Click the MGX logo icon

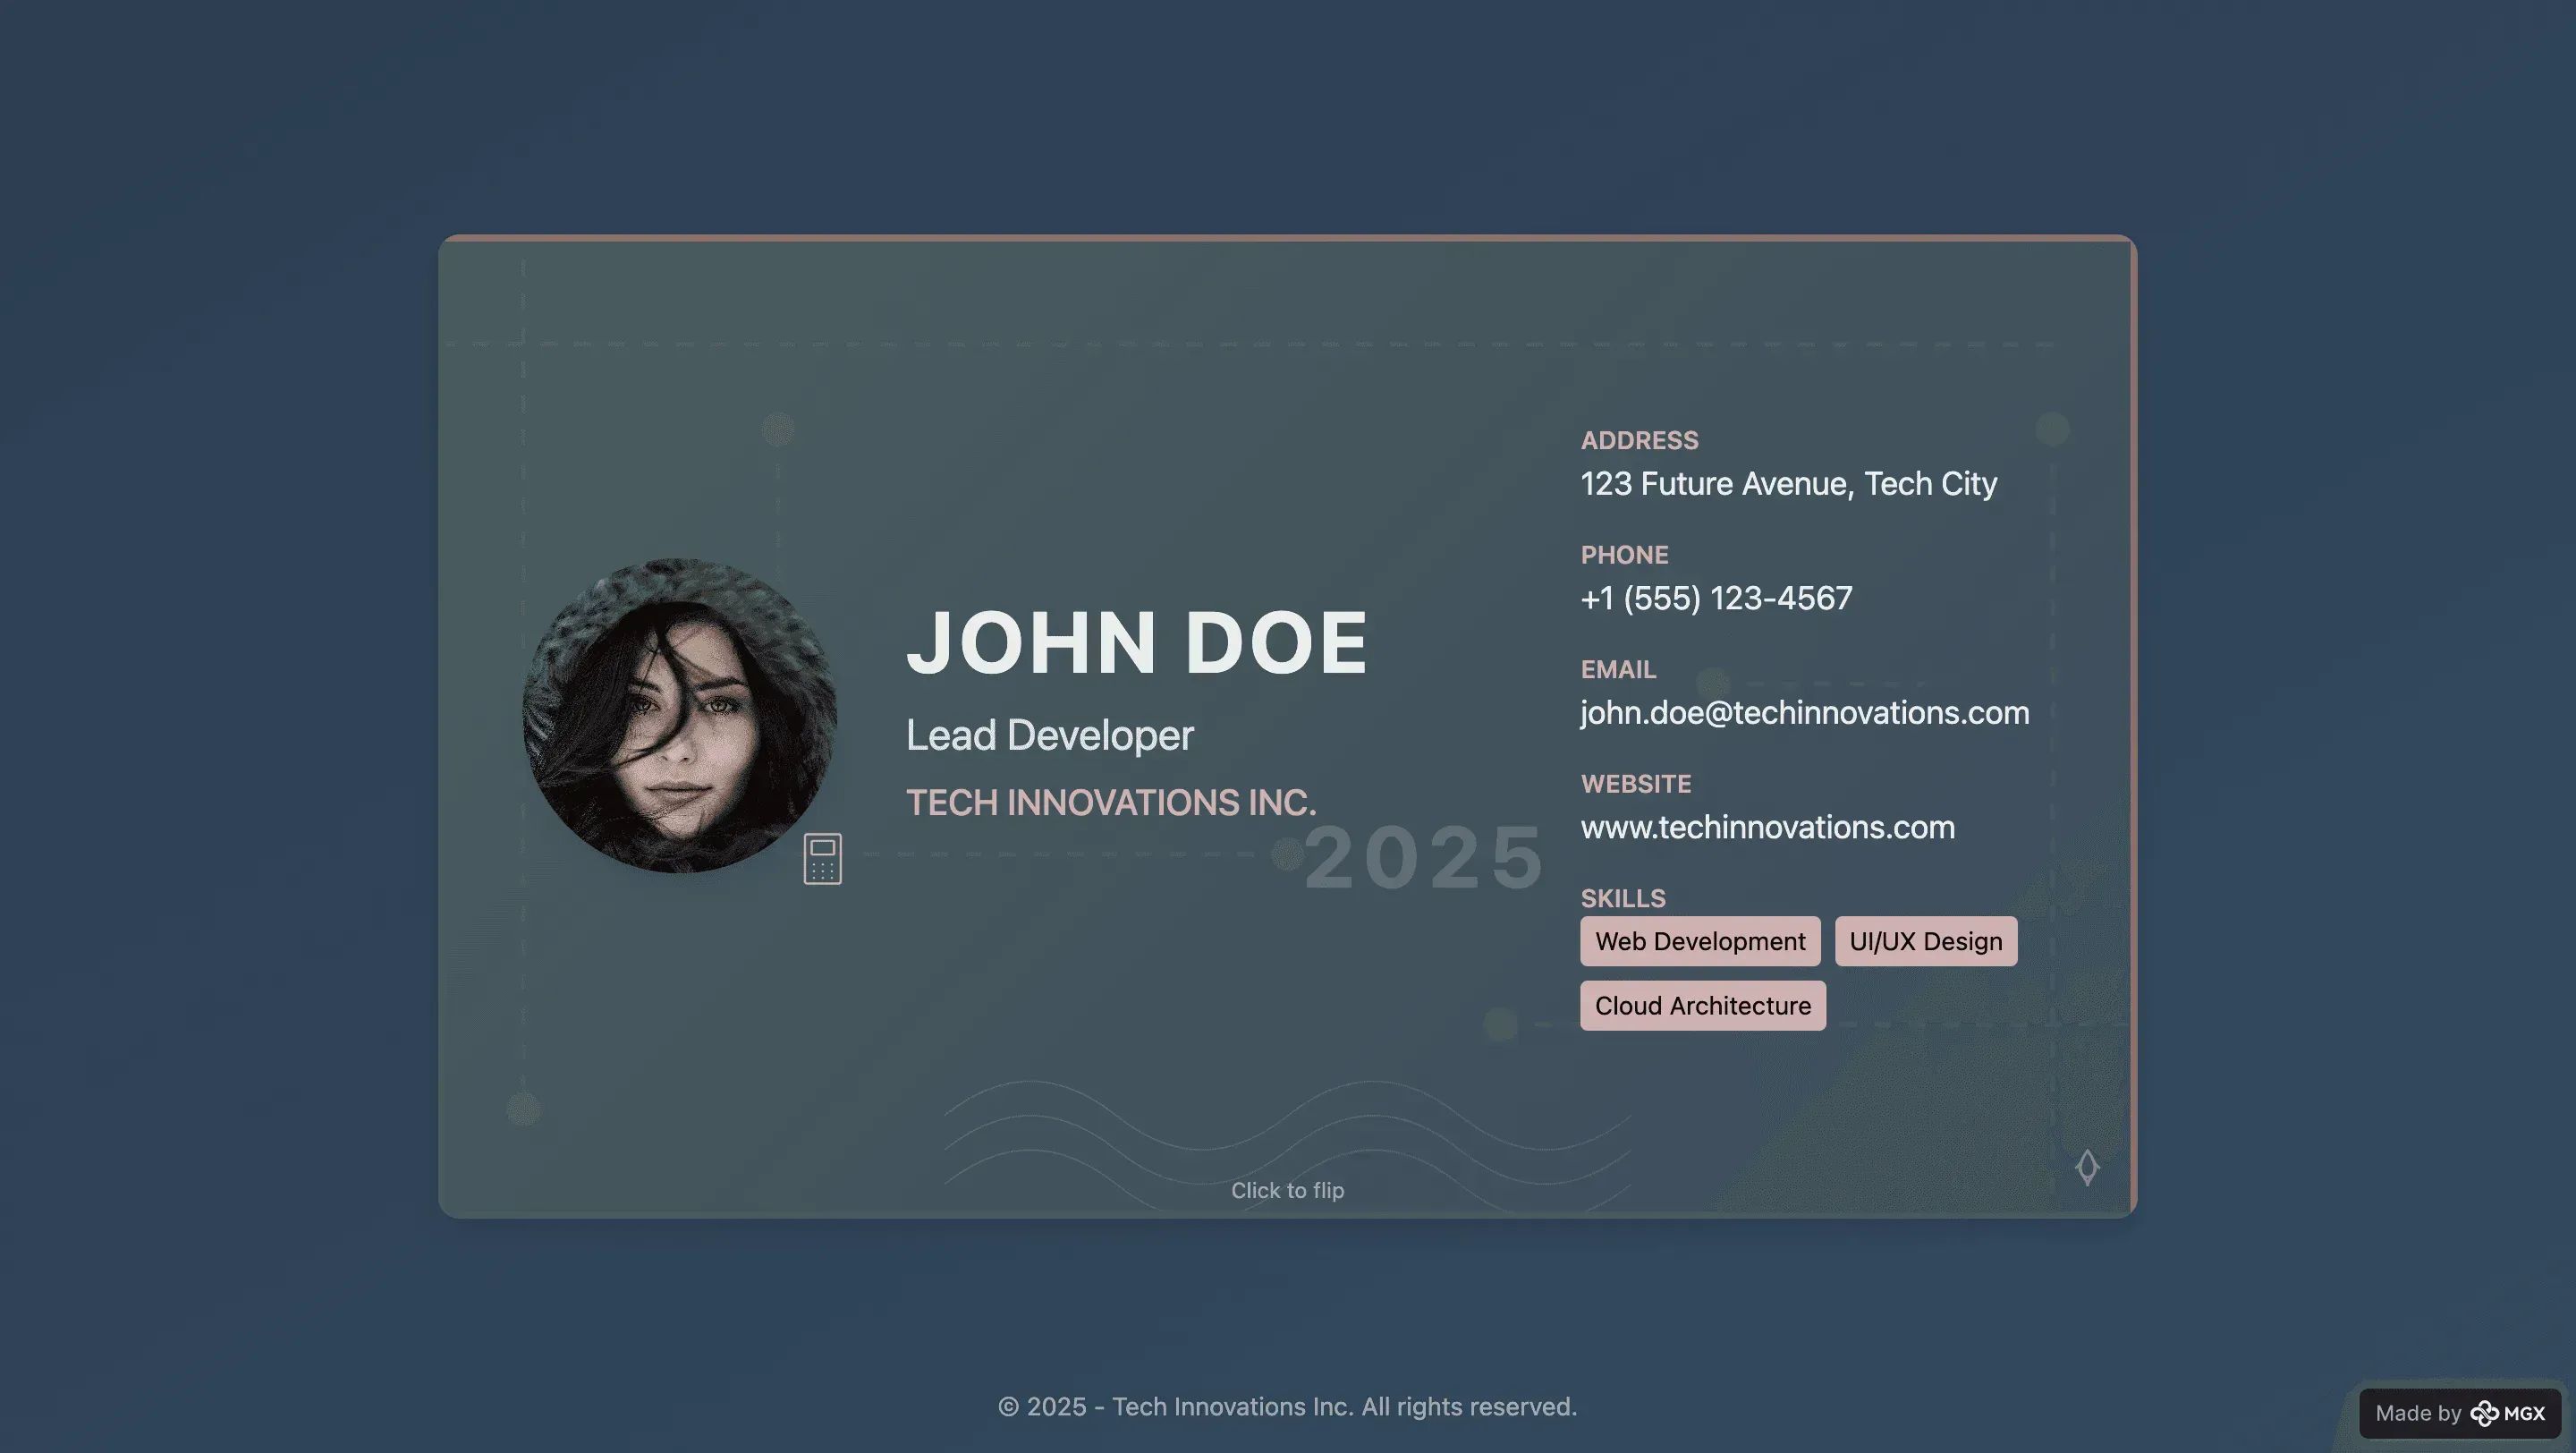2484,1413
